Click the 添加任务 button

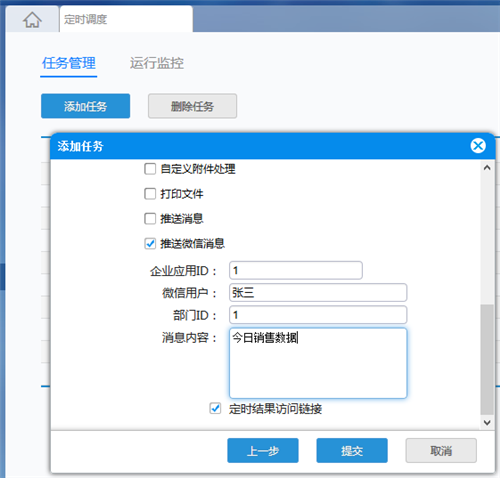[85, 106]
